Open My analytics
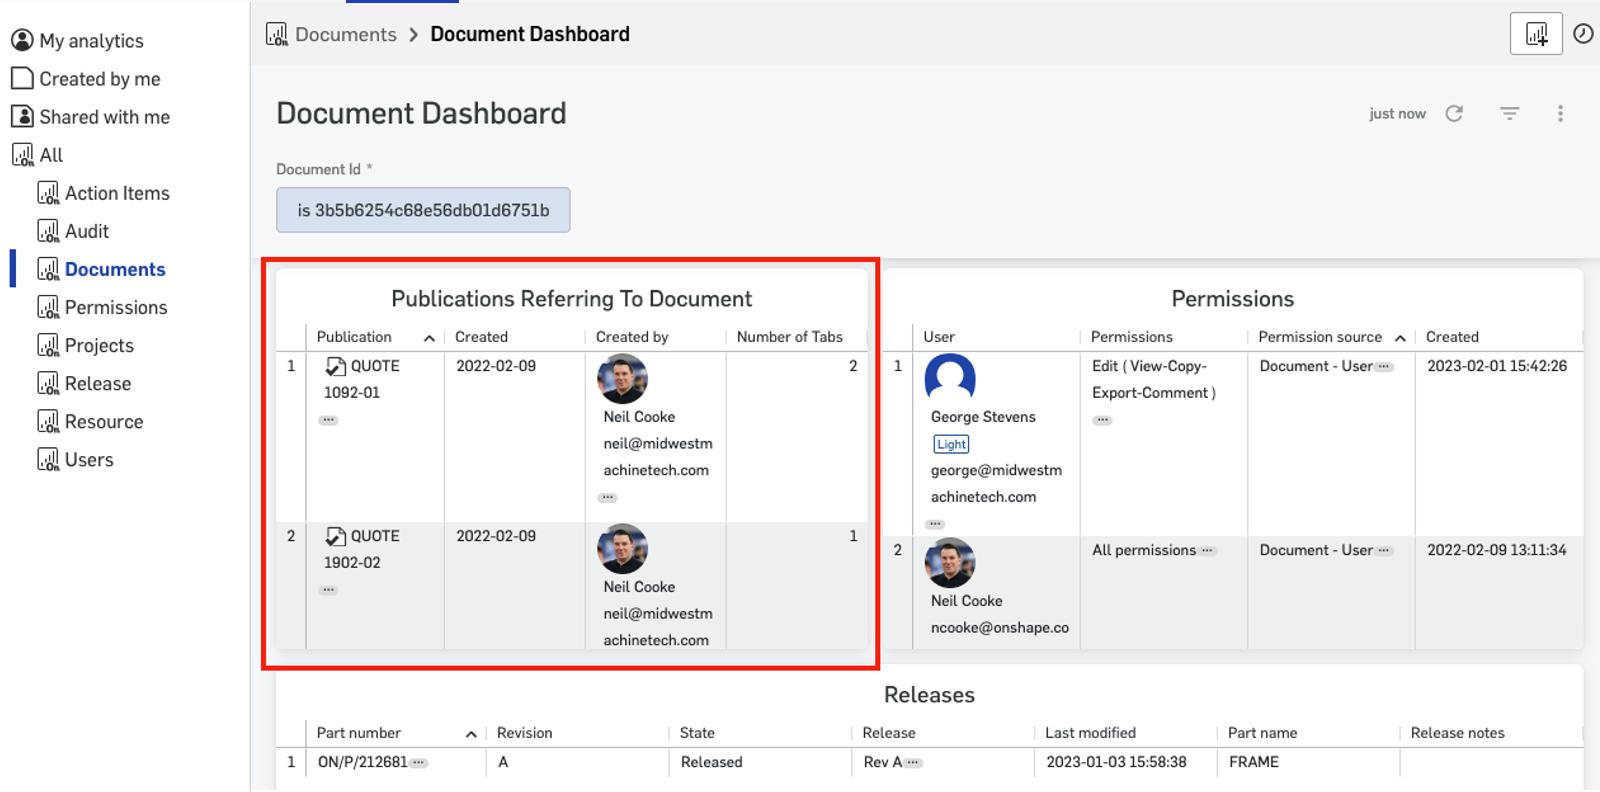 pyautogui.click(x=90, y=41)
